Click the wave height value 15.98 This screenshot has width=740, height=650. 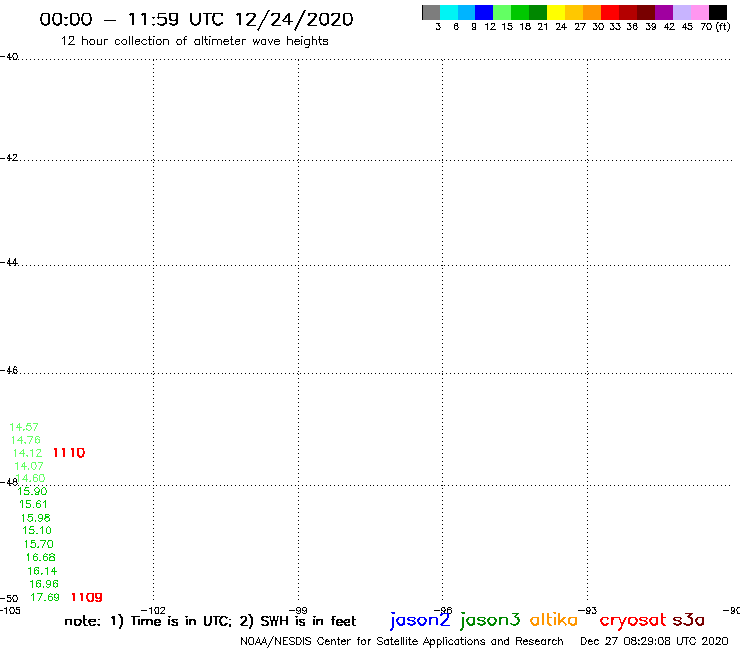tap(35, 518)
